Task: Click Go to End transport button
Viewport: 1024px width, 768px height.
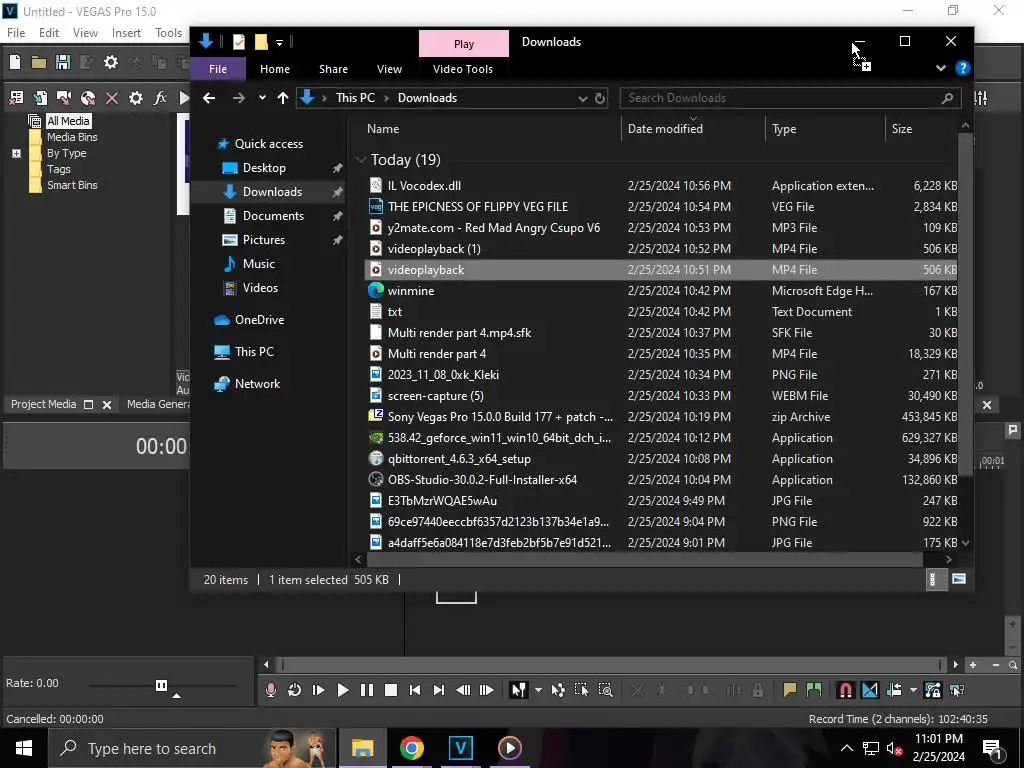Action: coord(439,690)
